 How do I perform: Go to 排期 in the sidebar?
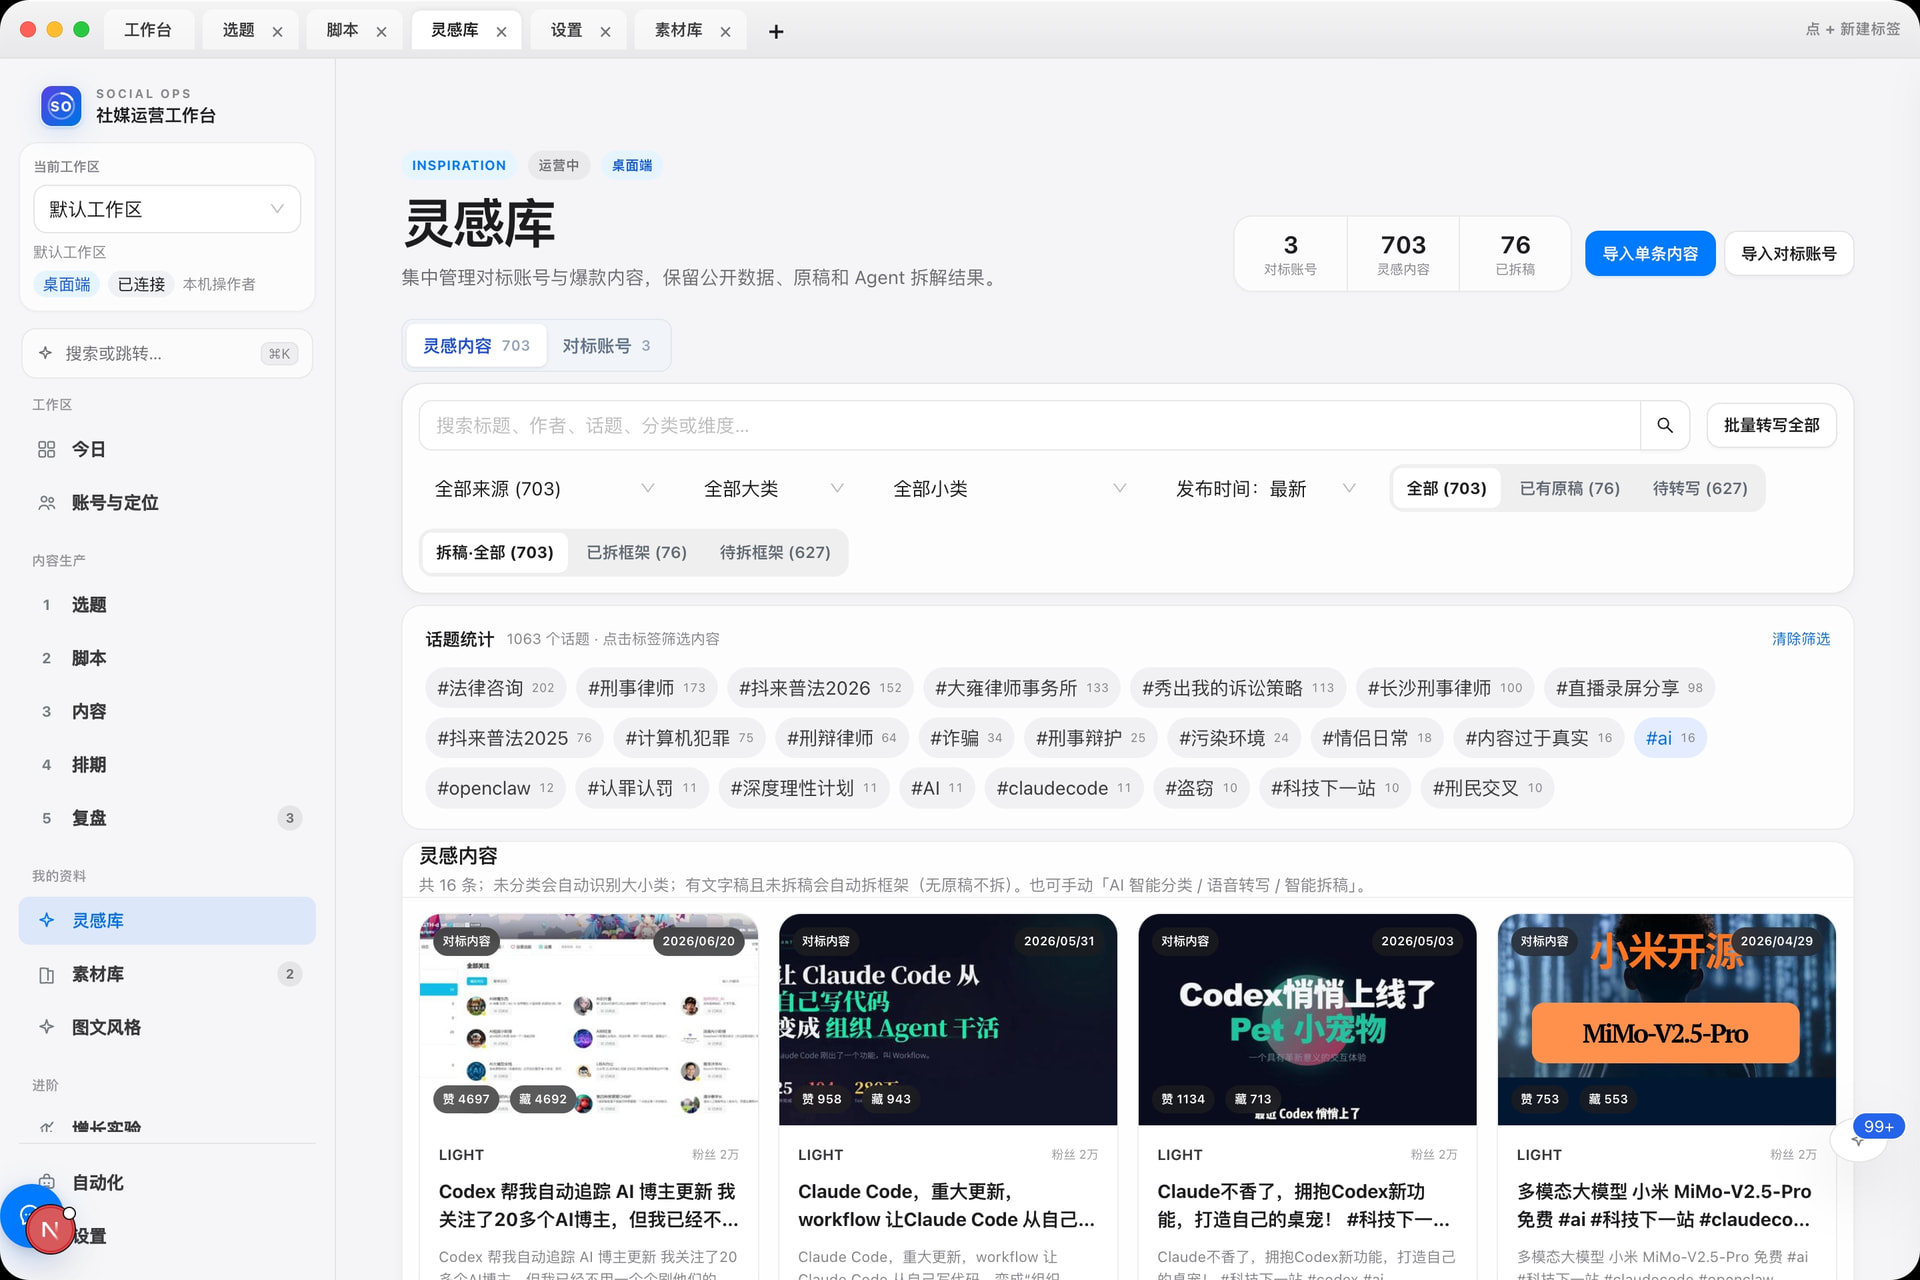click(167, 765)
